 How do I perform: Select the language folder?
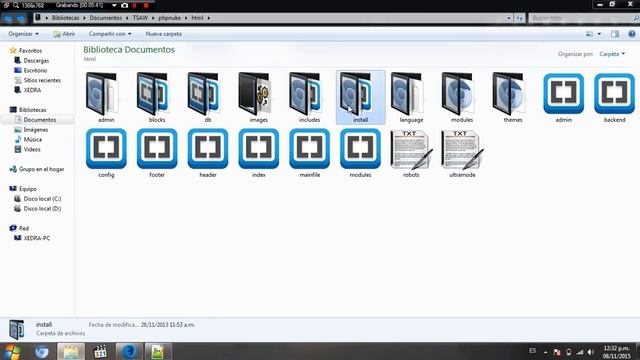tap(407, 94)
